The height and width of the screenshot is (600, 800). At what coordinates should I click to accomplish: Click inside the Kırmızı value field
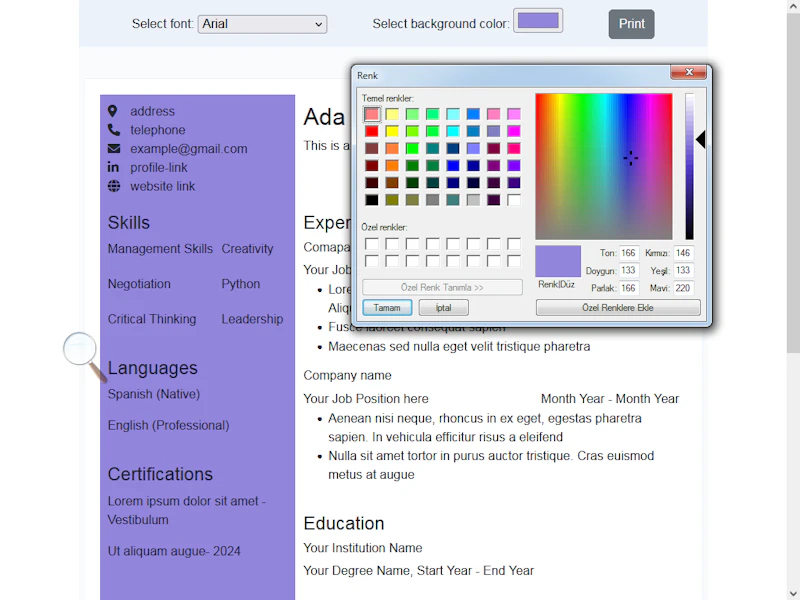[681, 253]
